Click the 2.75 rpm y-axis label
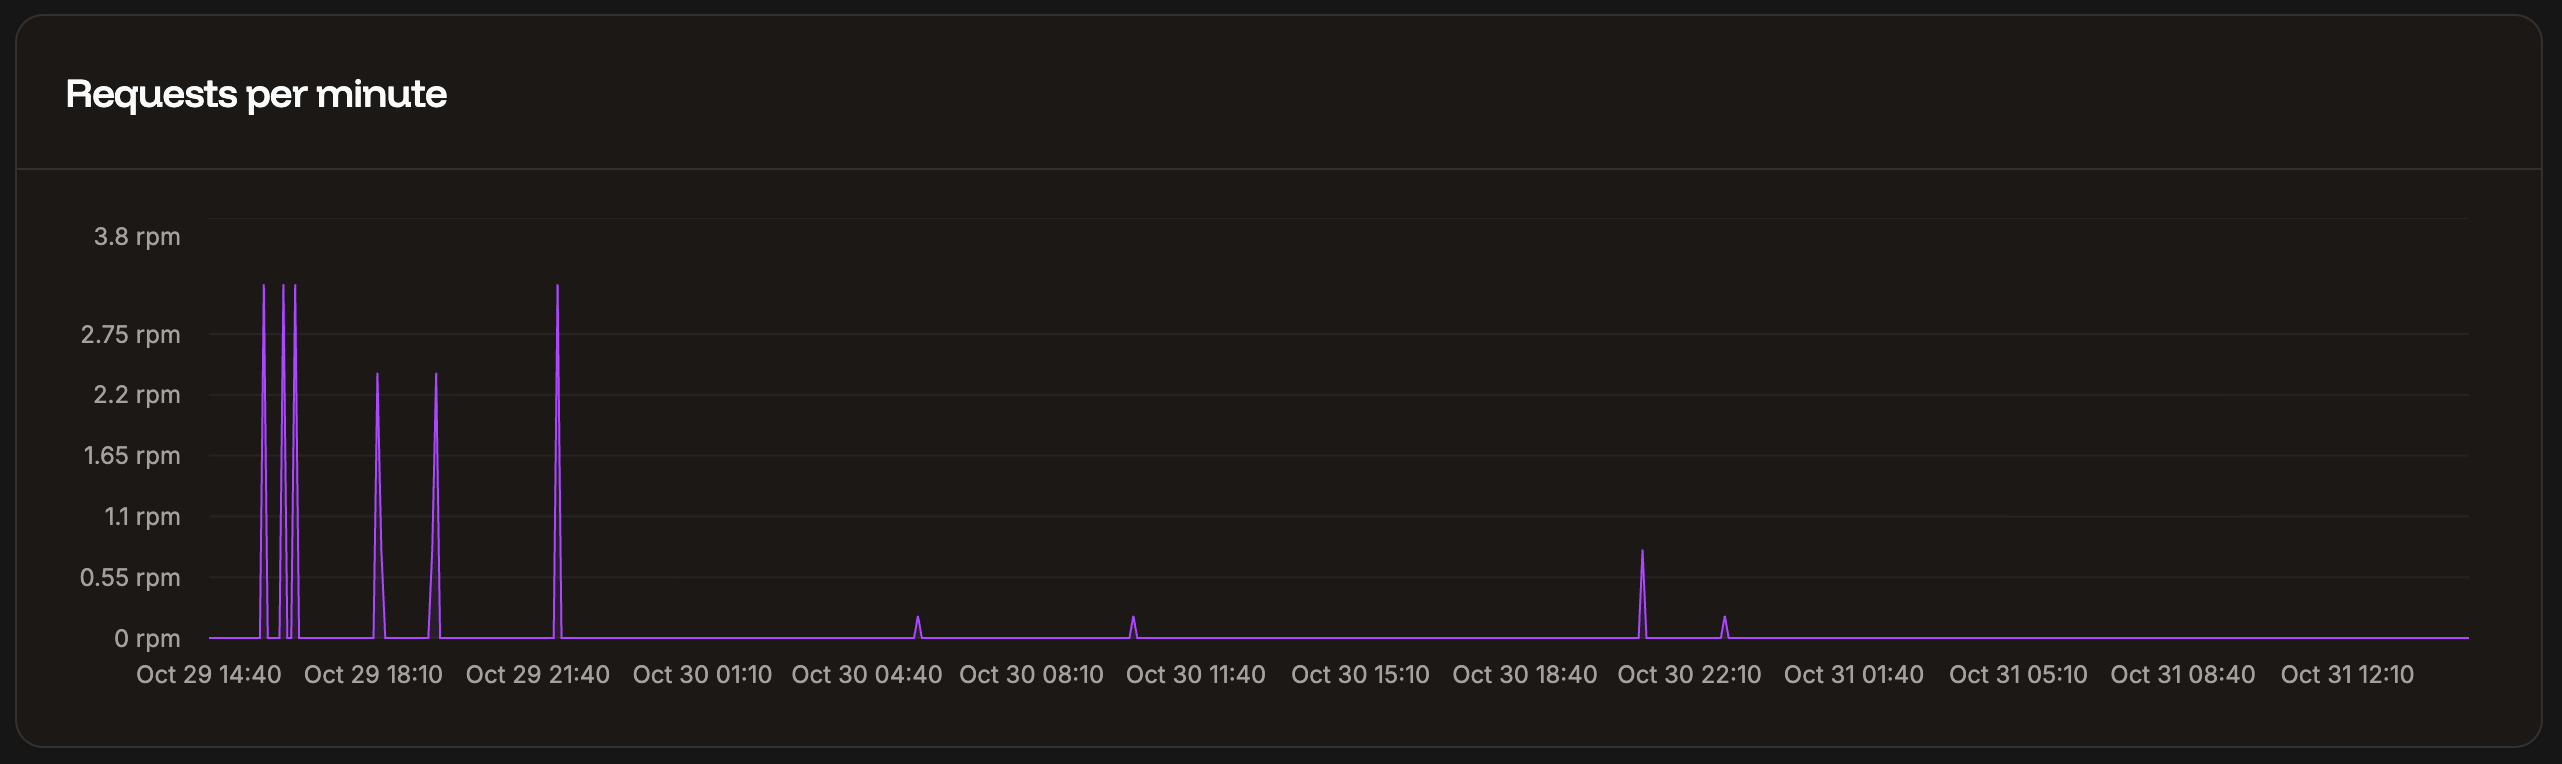Screen dimensions: 2562x764 [131, 334]
